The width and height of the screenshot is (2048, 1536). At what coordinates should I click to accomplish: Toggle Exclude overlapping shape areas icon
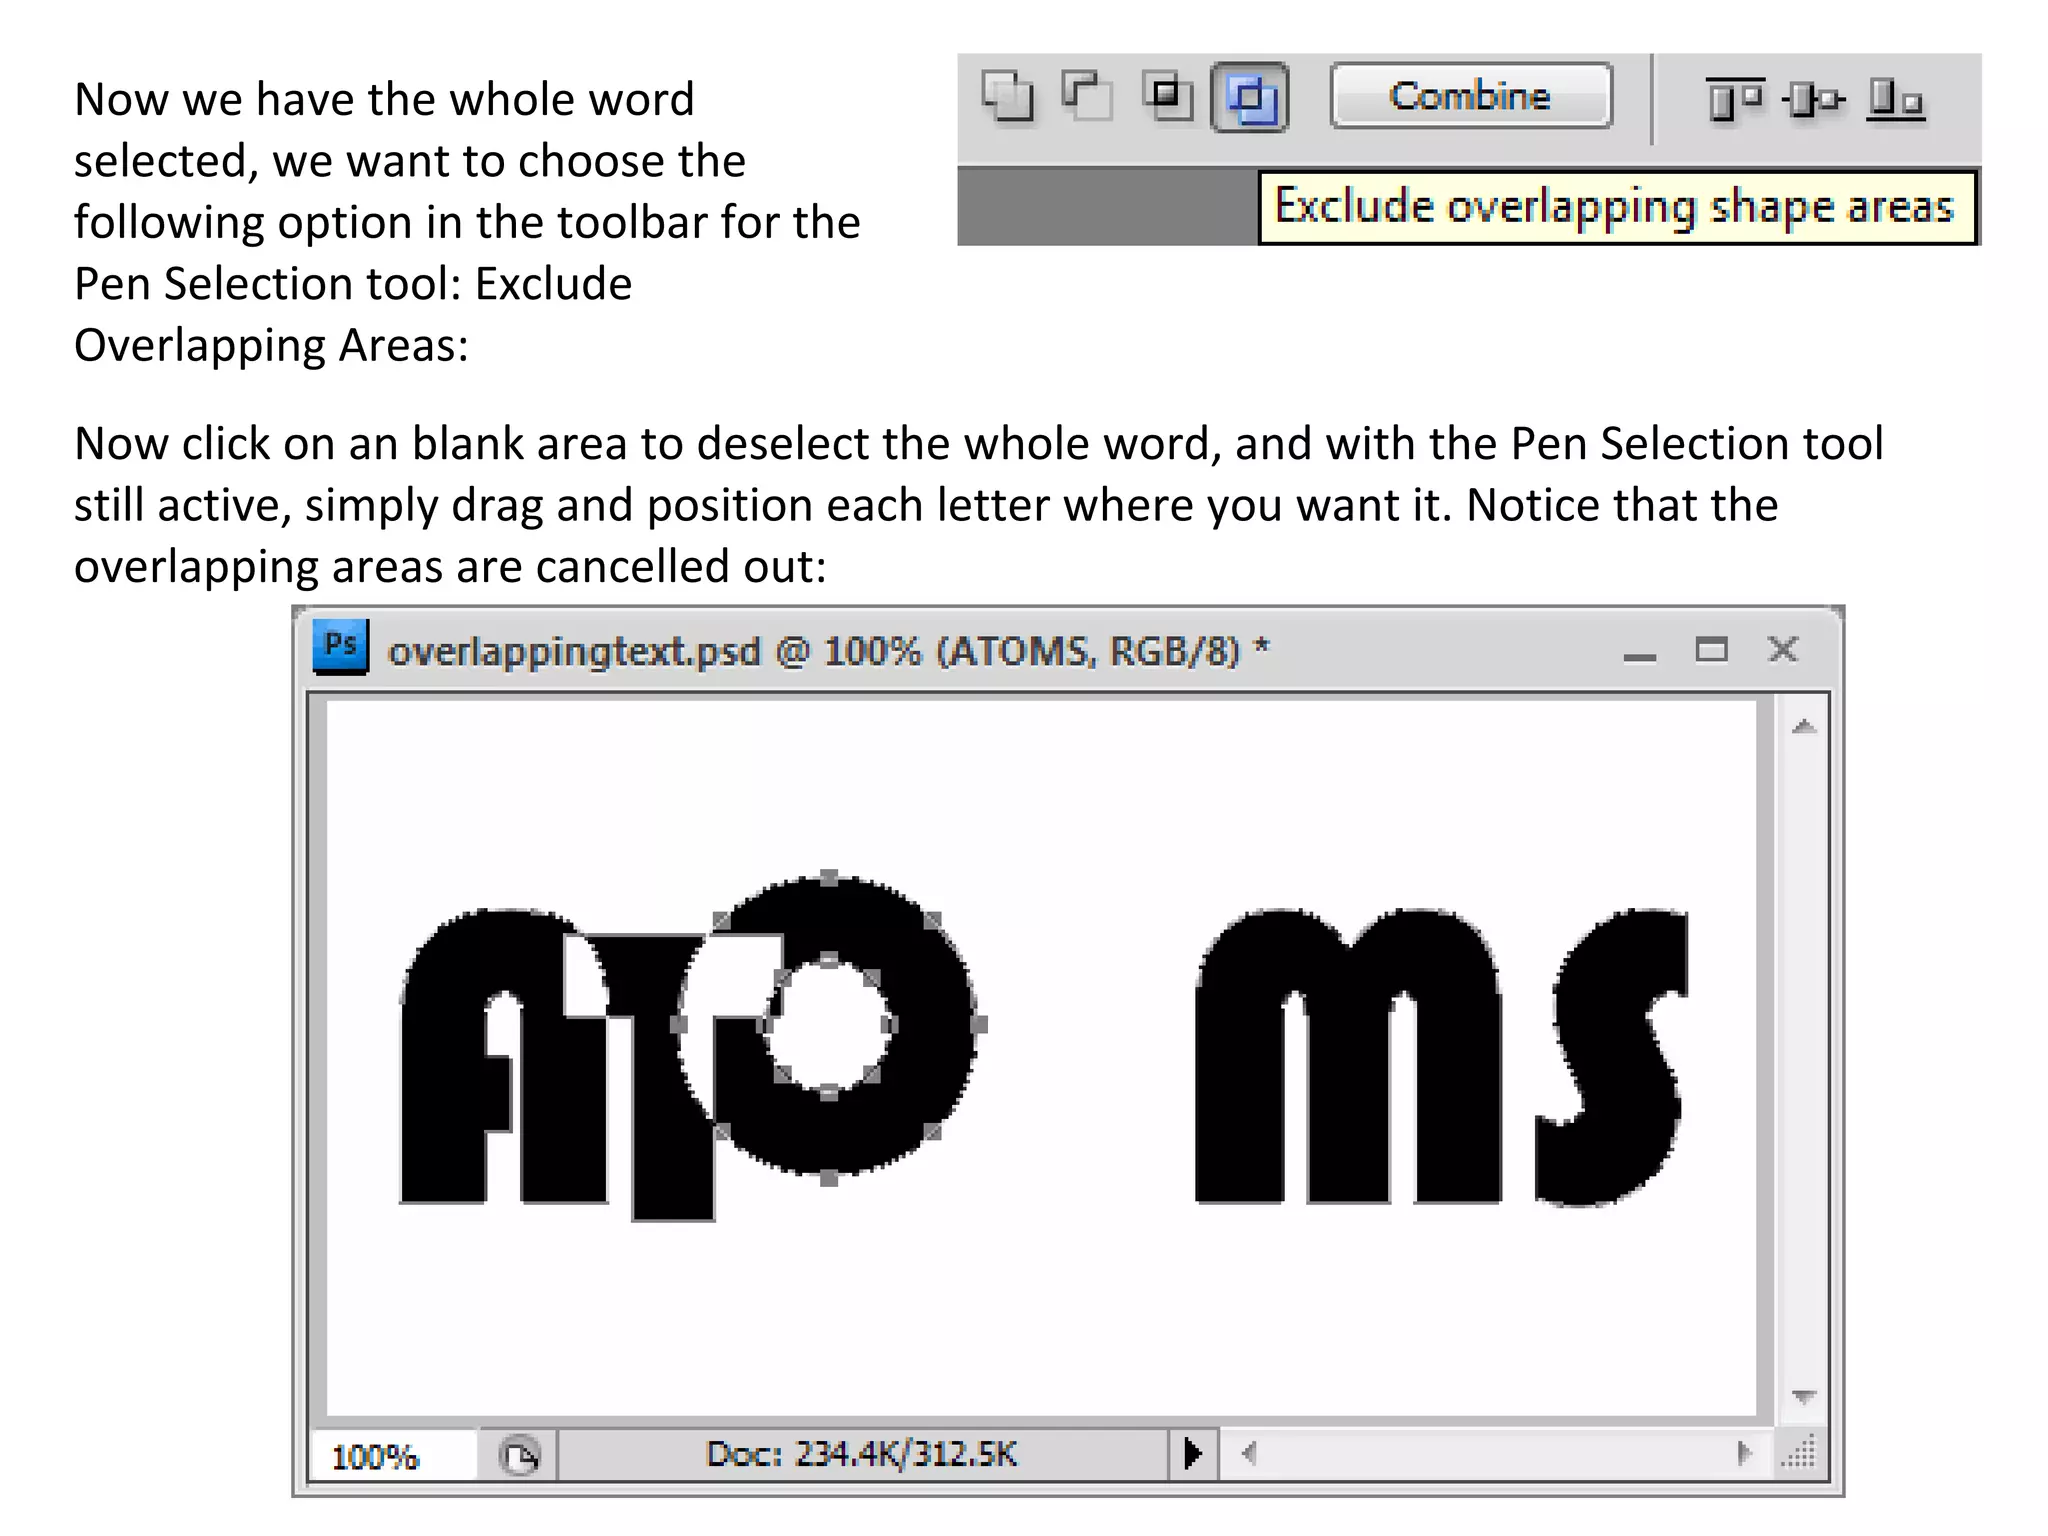(1250, 98)
